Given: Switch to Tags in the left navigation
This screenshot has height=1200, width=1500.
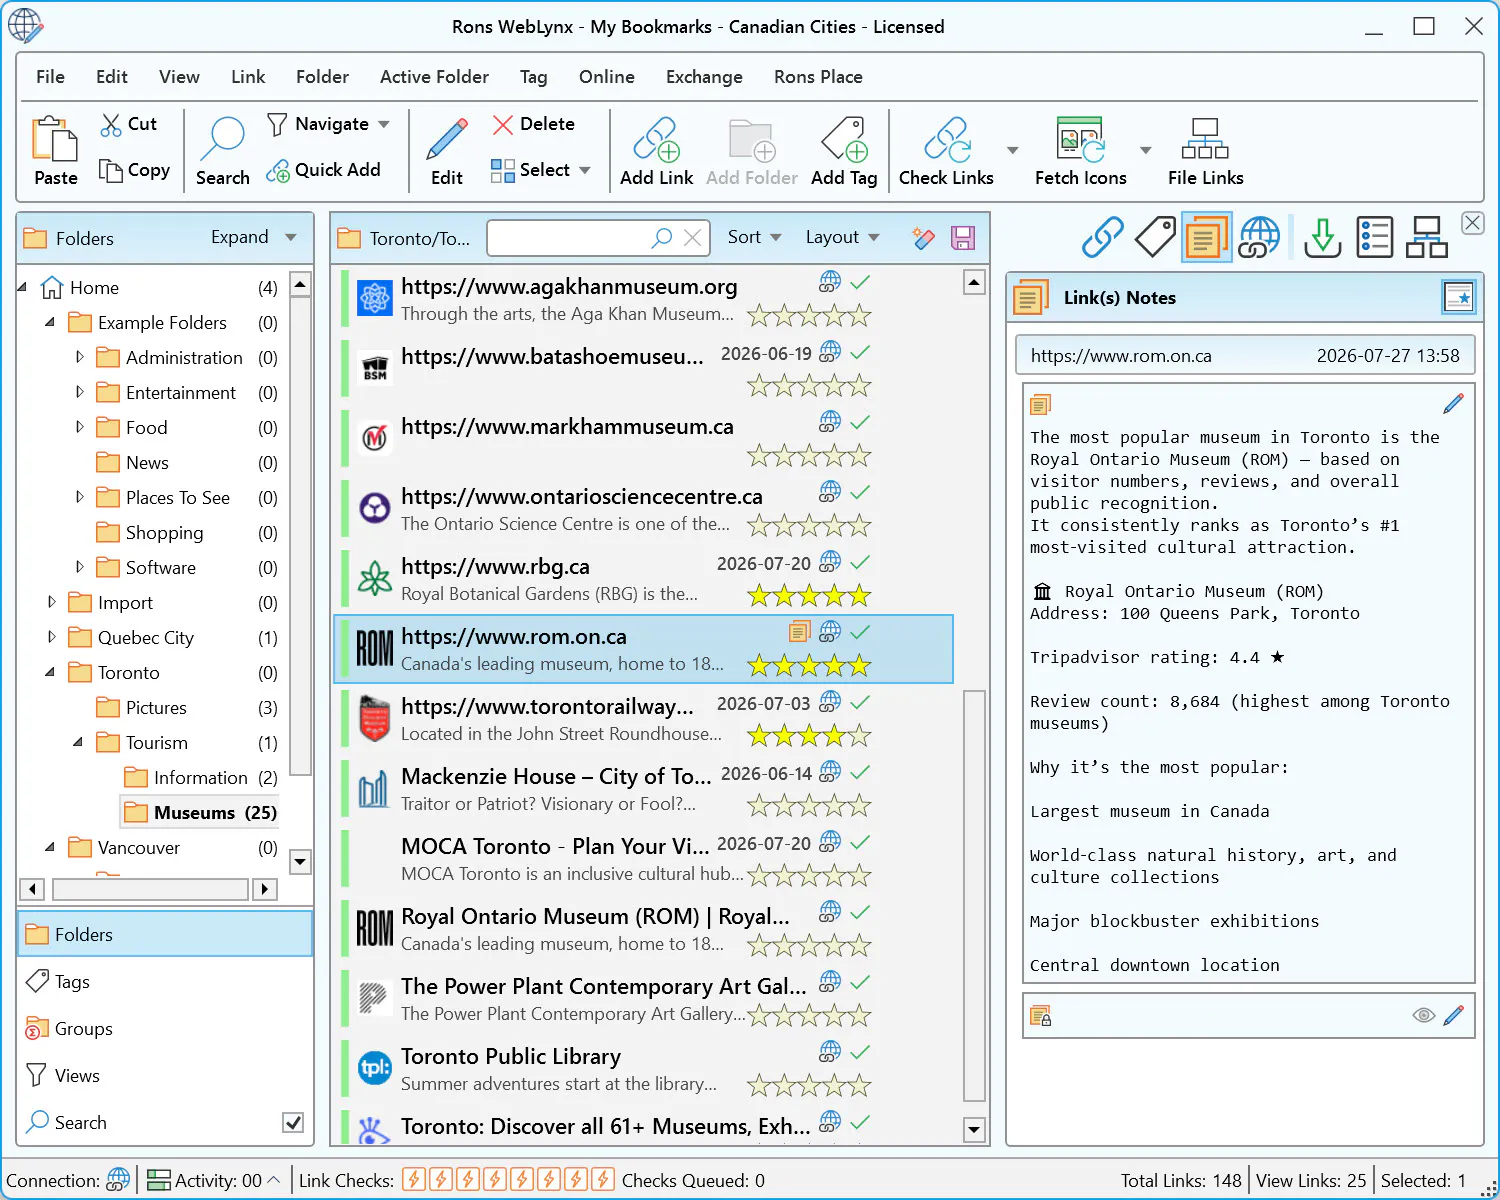Looking at the screenshot, I should click(166, 982).
